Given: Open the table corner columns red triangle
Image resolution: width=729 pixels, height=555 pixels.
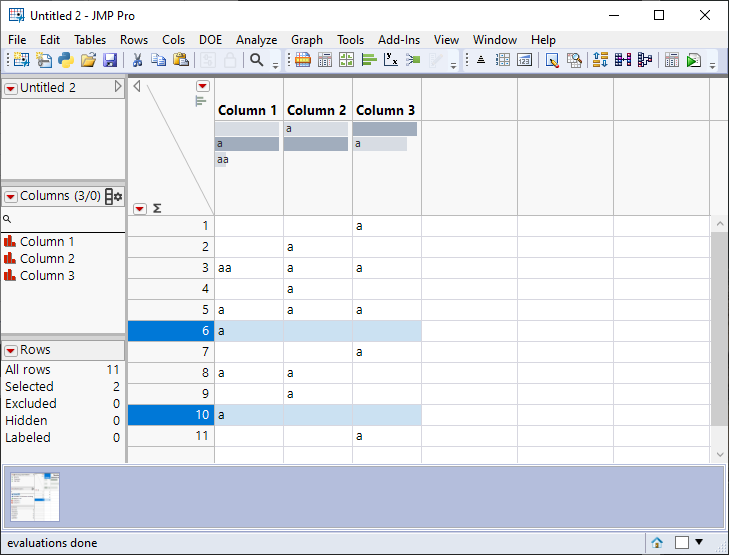Looking at the screenshot, I should (203, 86).
